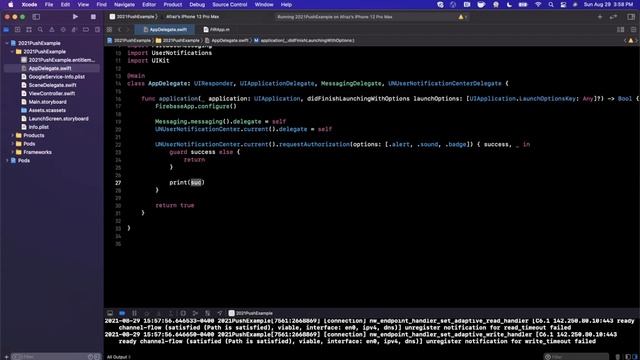Expand the Pods project at the bottom

(7, 160)
